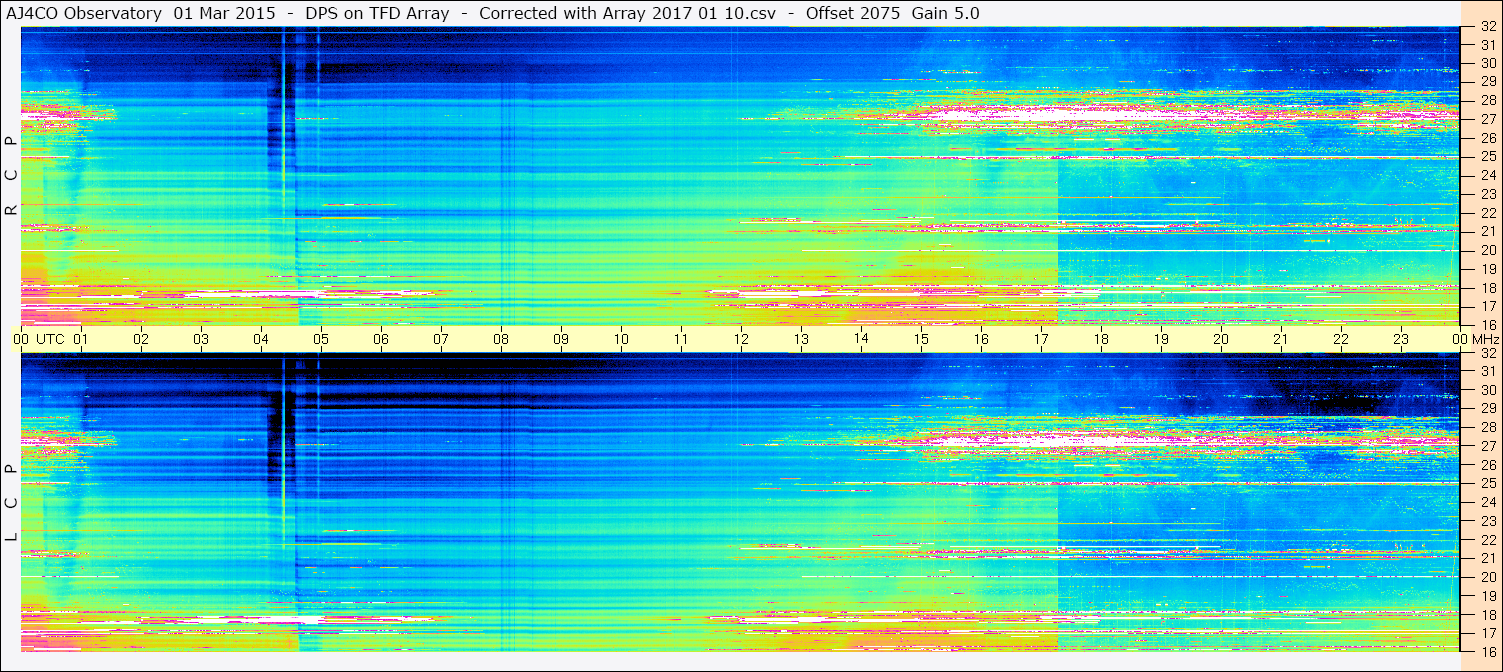
Task: Click the 30 frequency tick in RCP panel
Action: [x=1487, y=63]
